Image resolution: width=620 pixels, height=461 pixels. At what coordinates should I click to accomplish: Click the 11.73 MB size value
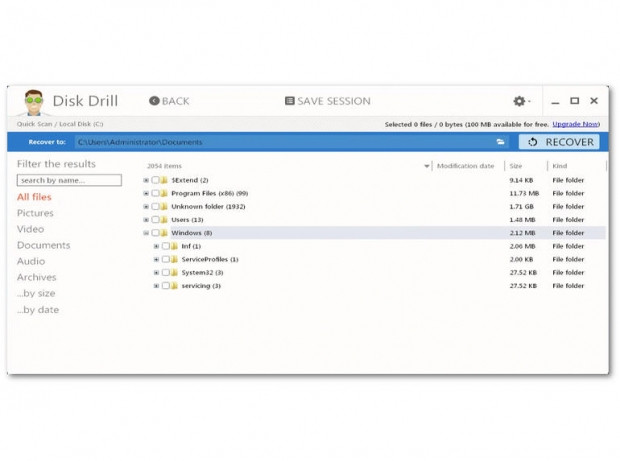(x=524, y=193)
